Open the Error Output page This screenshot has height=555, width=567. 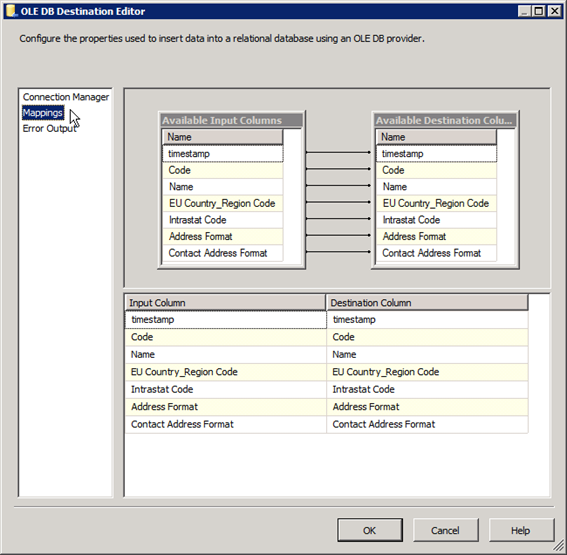point(50,128)
